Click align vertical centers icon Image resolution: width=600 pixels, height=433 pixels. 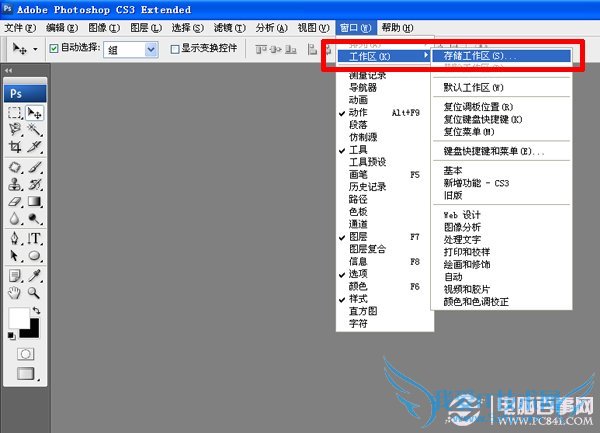[x=276, y=49]
